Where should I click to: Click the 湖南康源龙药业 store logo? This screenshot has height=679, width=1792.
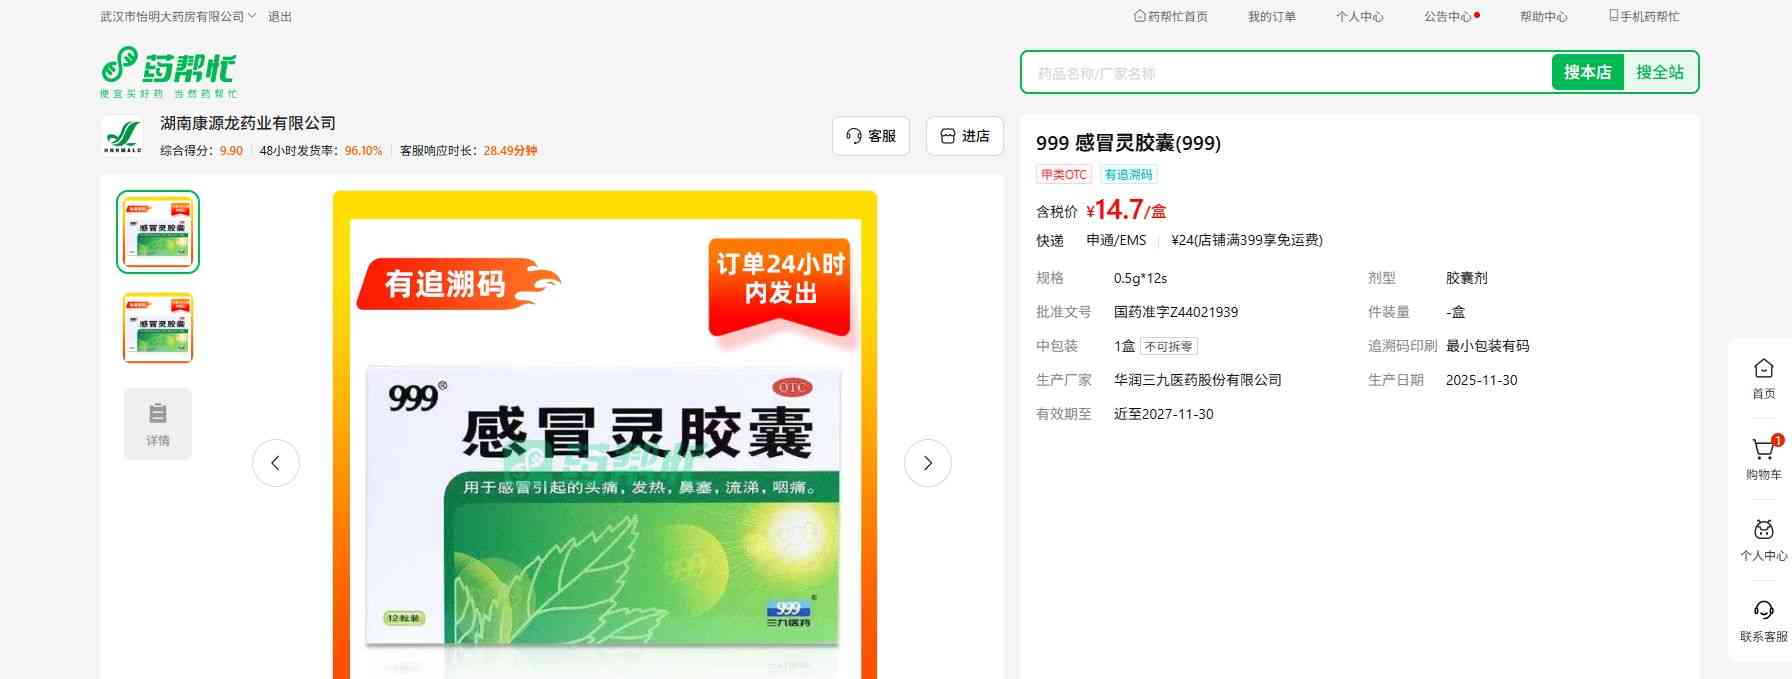(x=123, y=136)
